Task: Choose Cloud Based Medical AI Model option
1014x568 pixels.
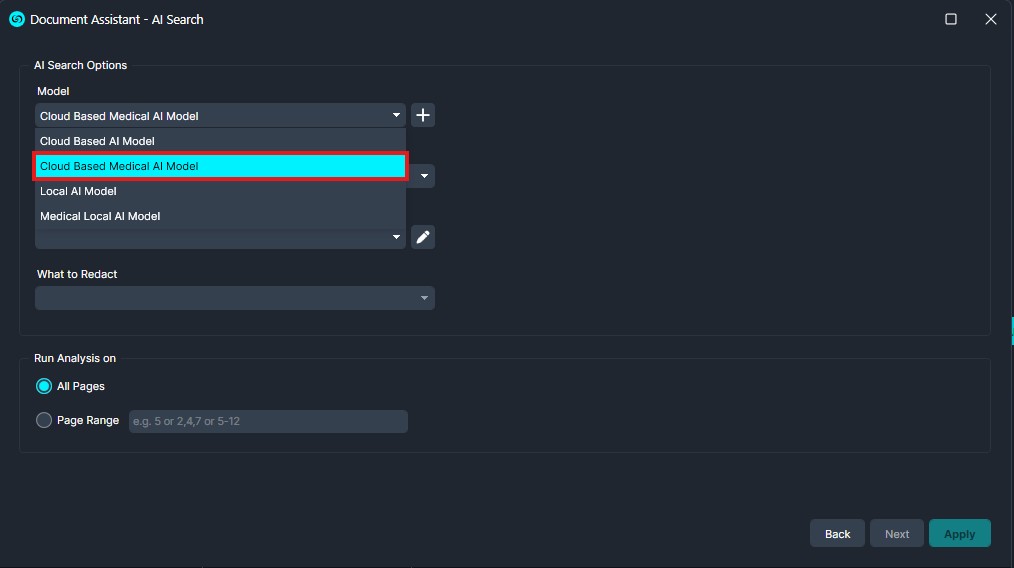Action: pos(221,166)
